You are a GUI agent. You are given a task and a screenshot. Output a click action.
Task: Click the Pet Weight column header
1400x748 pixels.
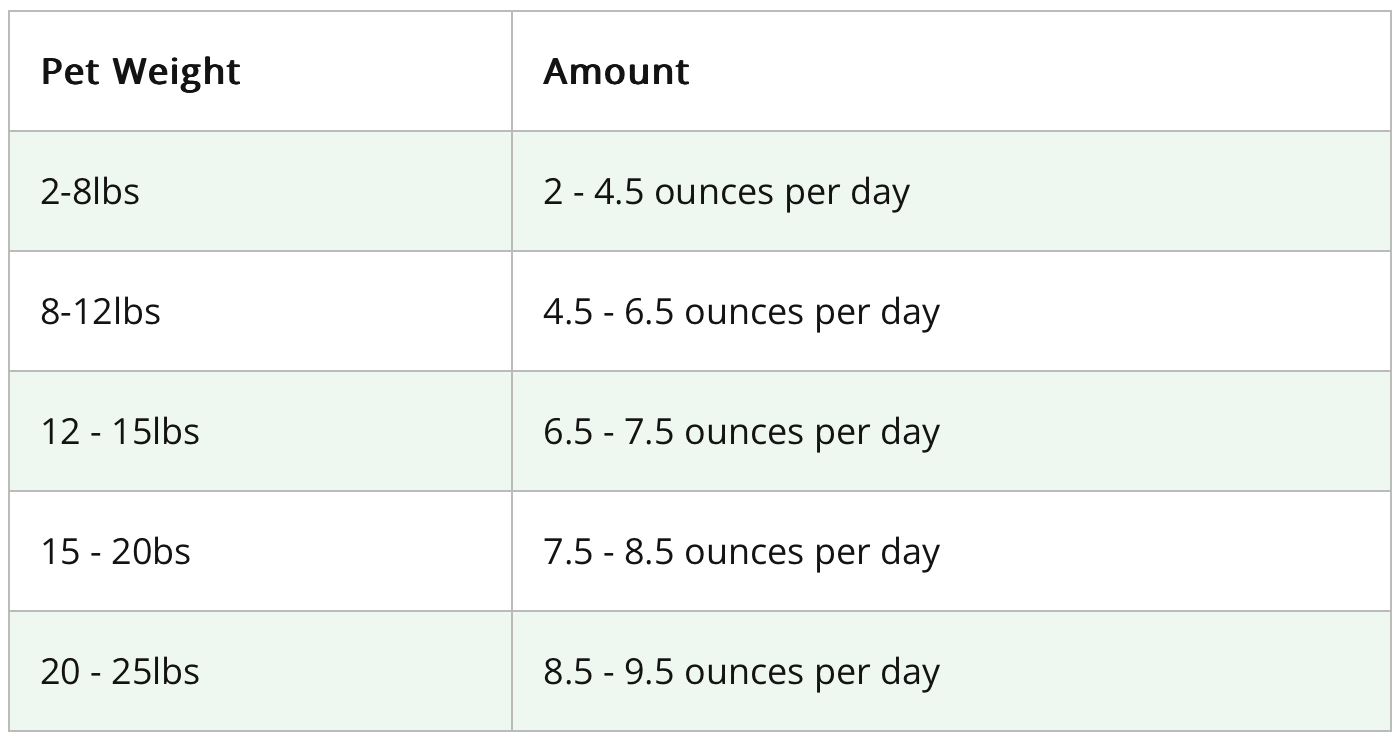tap(140, 72)
